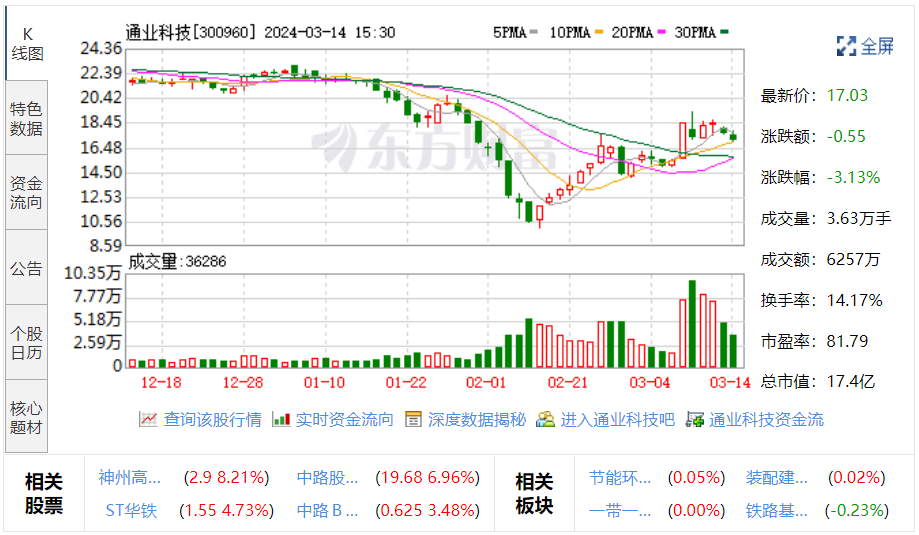Open the 进入通业科技吧 link
The image size is (919, 535).
click(617, 419)
